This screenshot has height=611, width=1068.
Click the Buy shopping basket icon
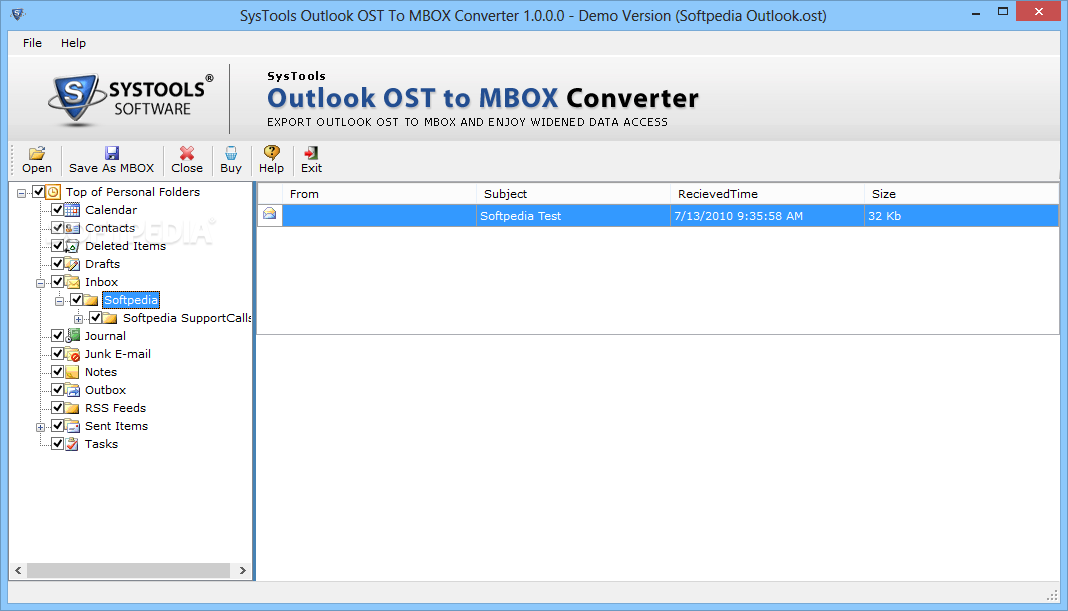pyautogui.click(x=231, y=153)
